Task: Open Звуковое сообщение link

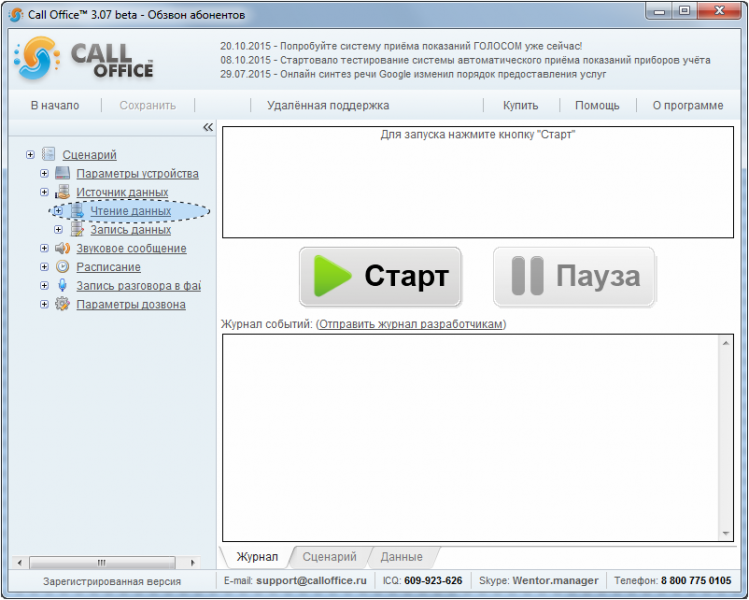Action: click(x=131, y=248)
